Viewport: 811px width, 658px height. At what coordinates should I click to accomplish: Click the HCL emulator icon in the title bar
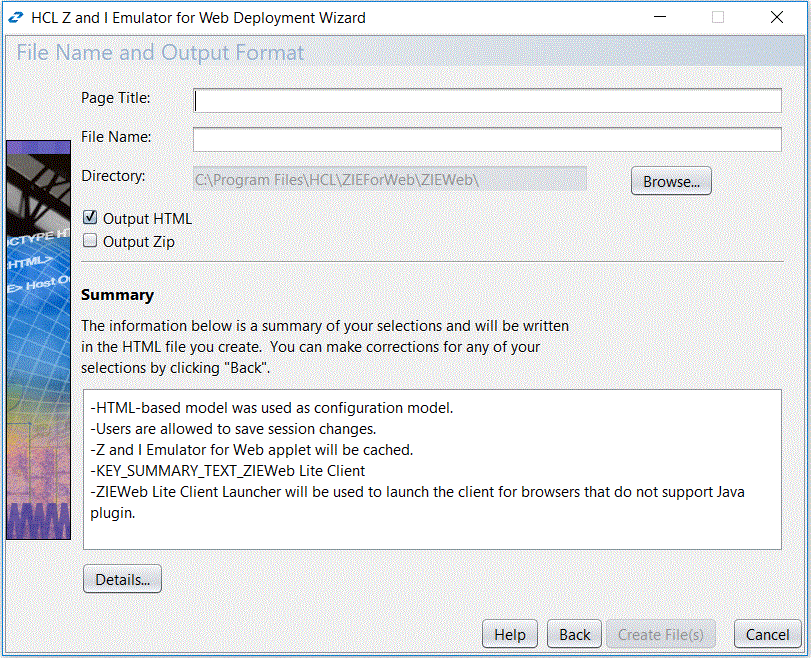[x=16, y=17]
